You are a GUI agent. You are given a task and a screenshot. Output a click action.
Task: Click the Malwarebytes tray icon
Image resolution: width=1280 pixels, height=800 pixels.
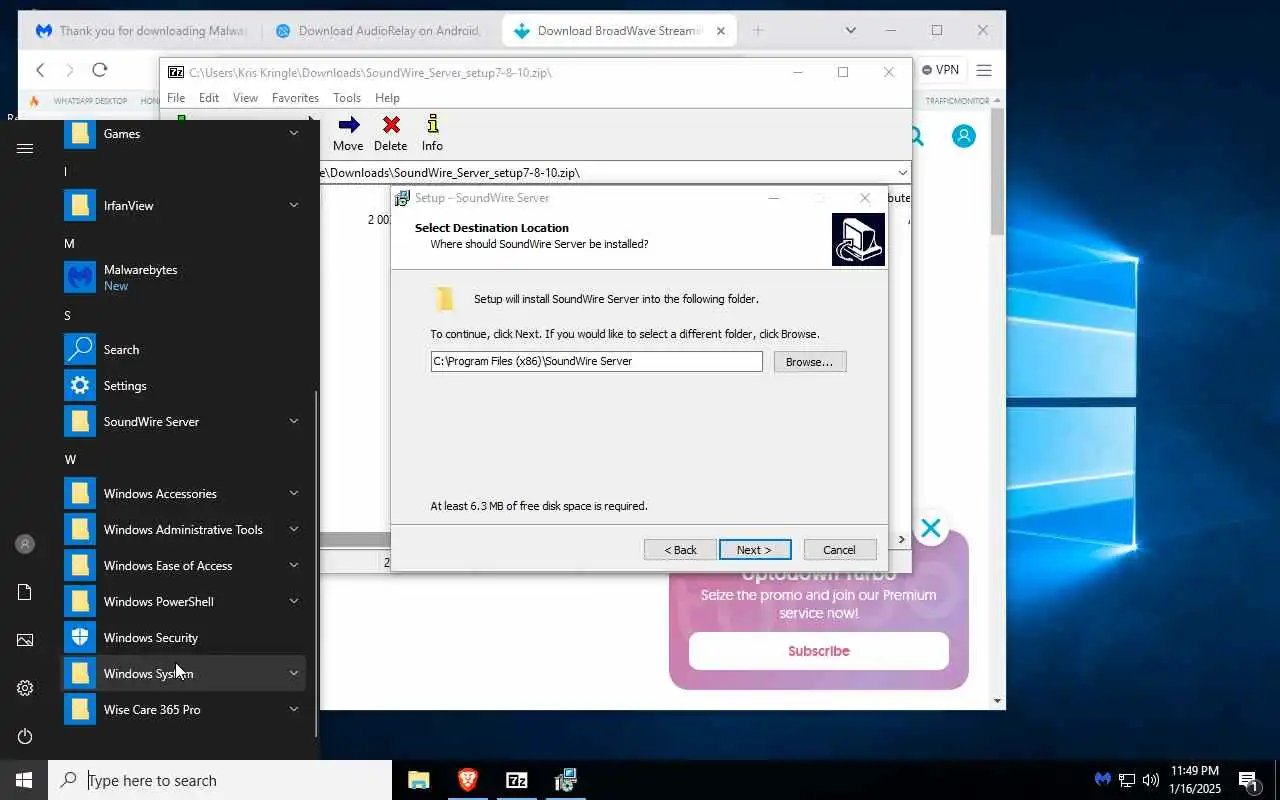coord(1102,780)
